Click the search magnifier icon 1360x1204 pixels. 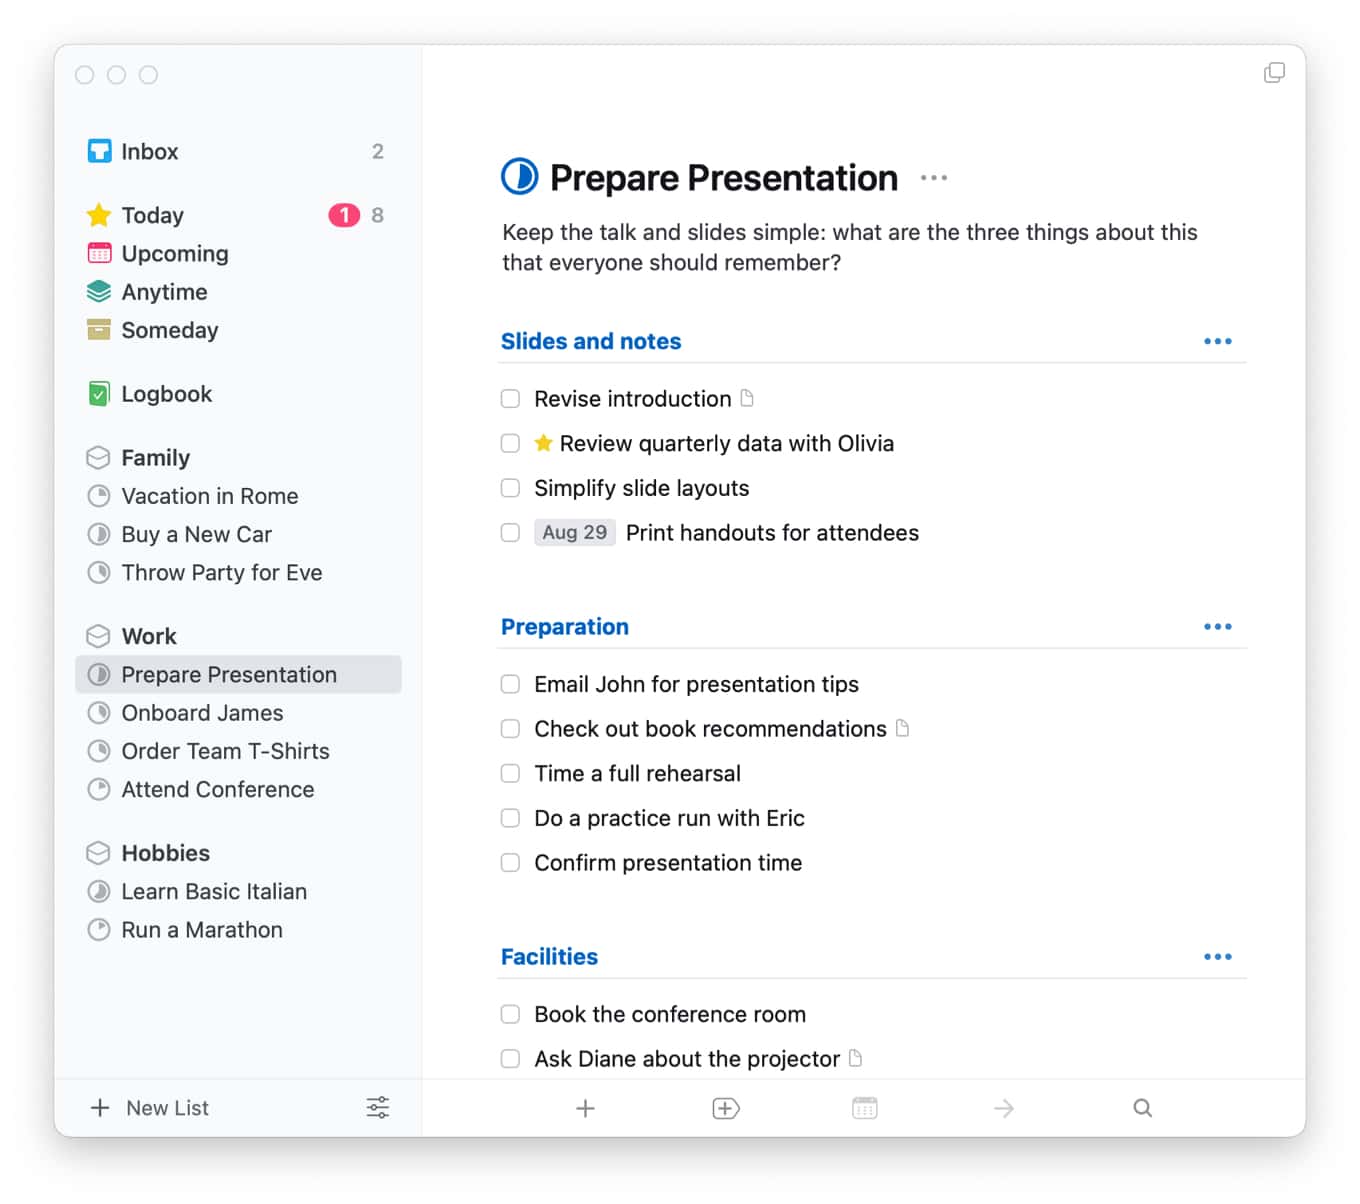[1143, 1108]
